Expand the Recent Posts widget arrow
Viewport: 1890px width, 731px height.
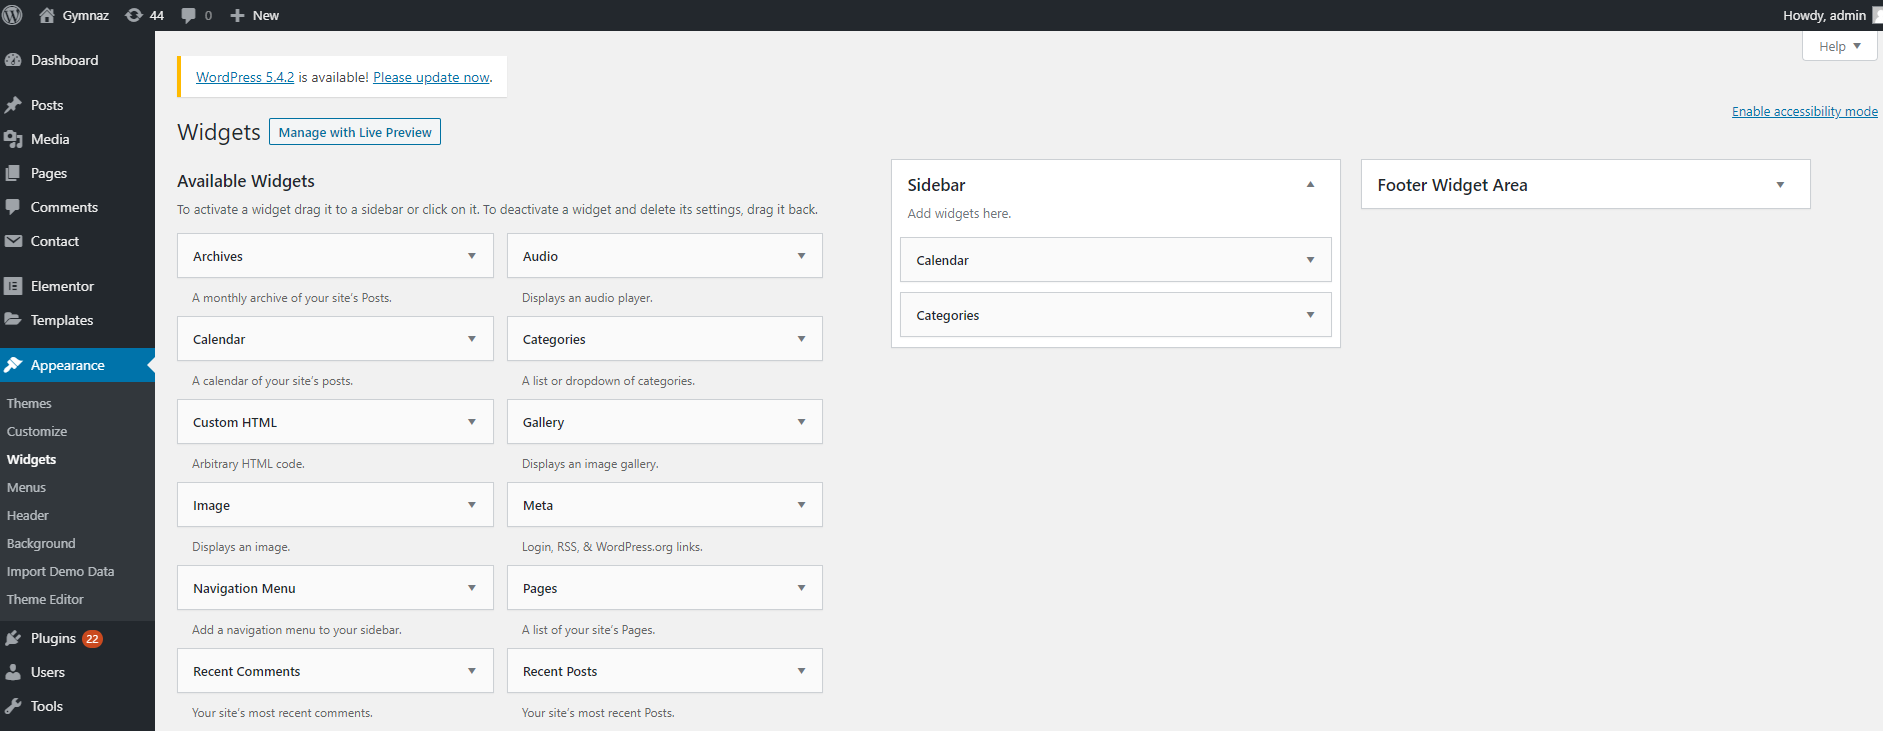(801, 671)
